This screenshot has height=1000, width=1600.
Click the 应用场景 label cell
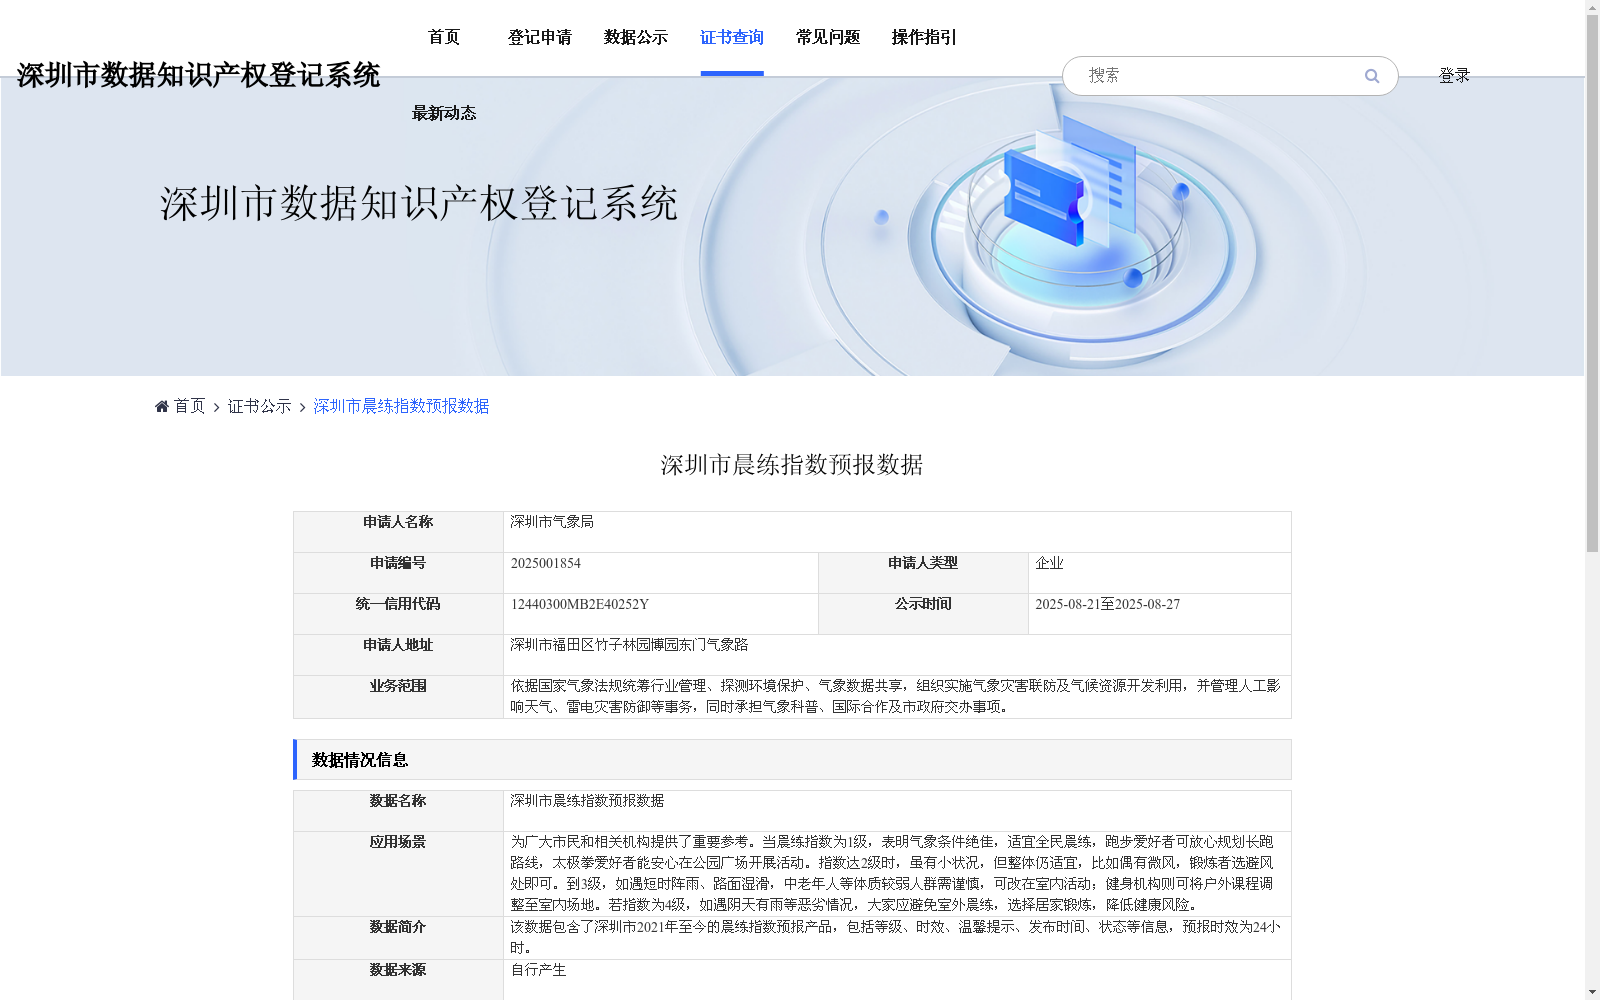[x=398, y=874]
